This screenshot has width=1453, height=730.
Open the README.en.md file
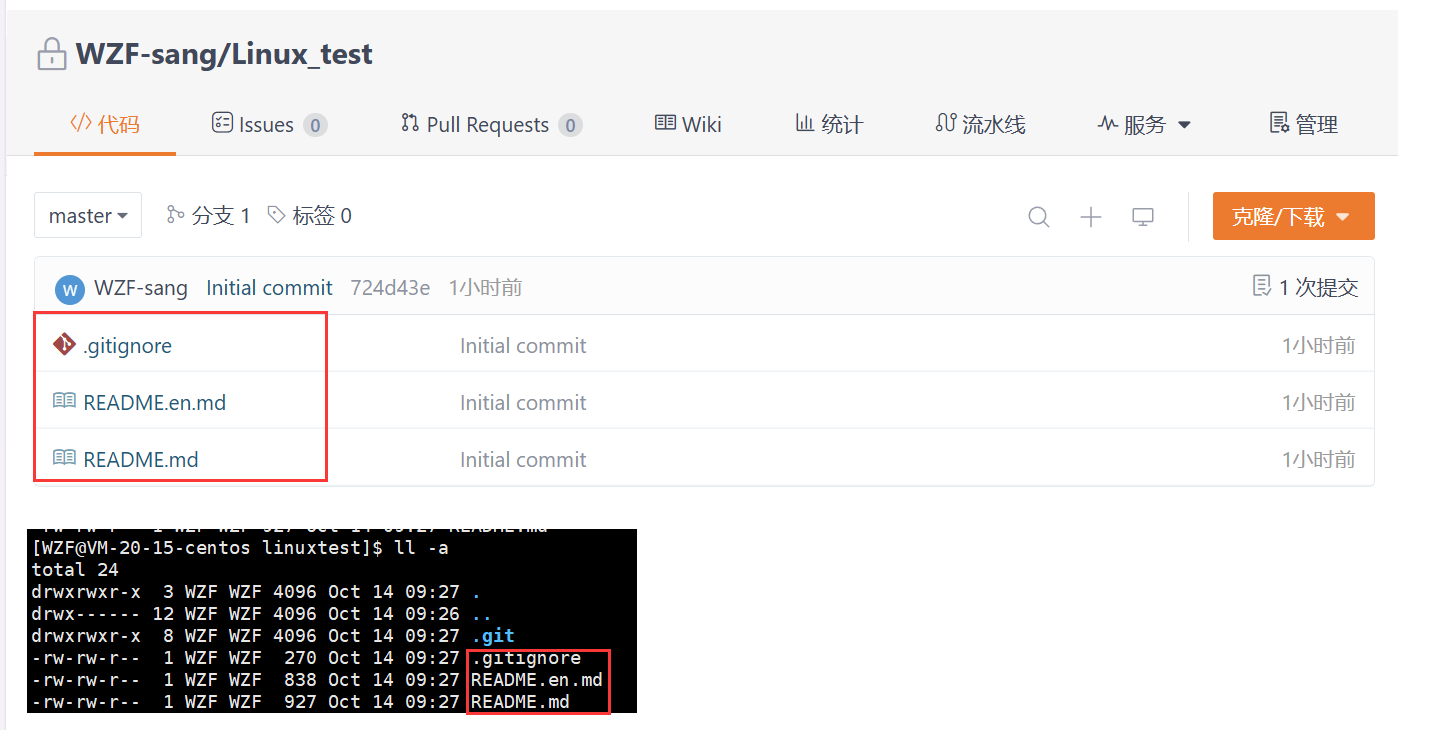[x=154, y=402]
